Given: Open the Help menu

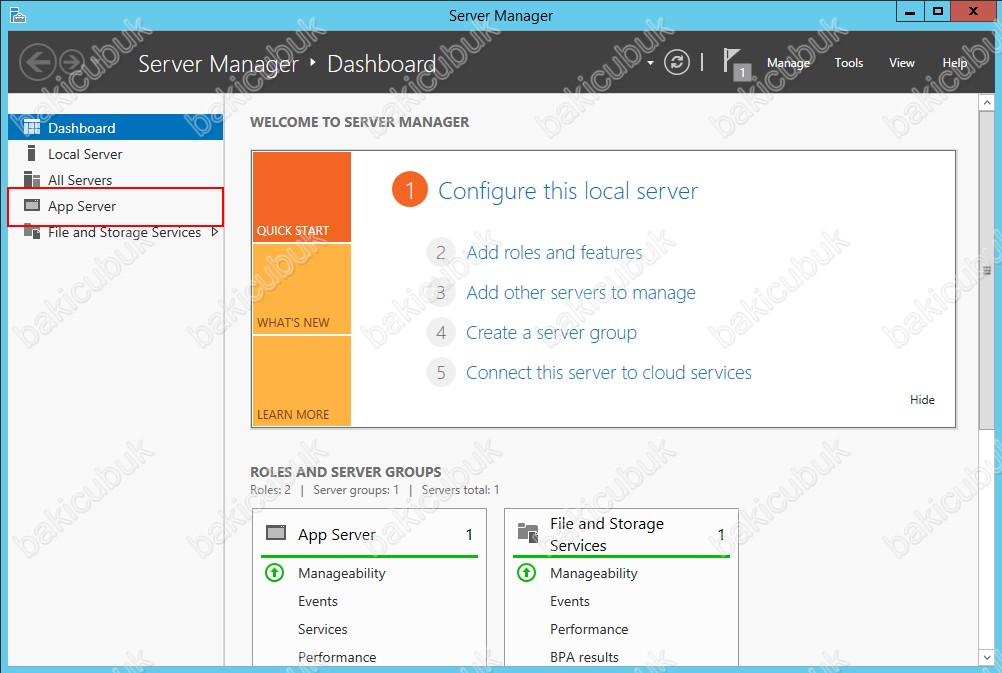Looking at the screenshot, I should coord(955,63).
